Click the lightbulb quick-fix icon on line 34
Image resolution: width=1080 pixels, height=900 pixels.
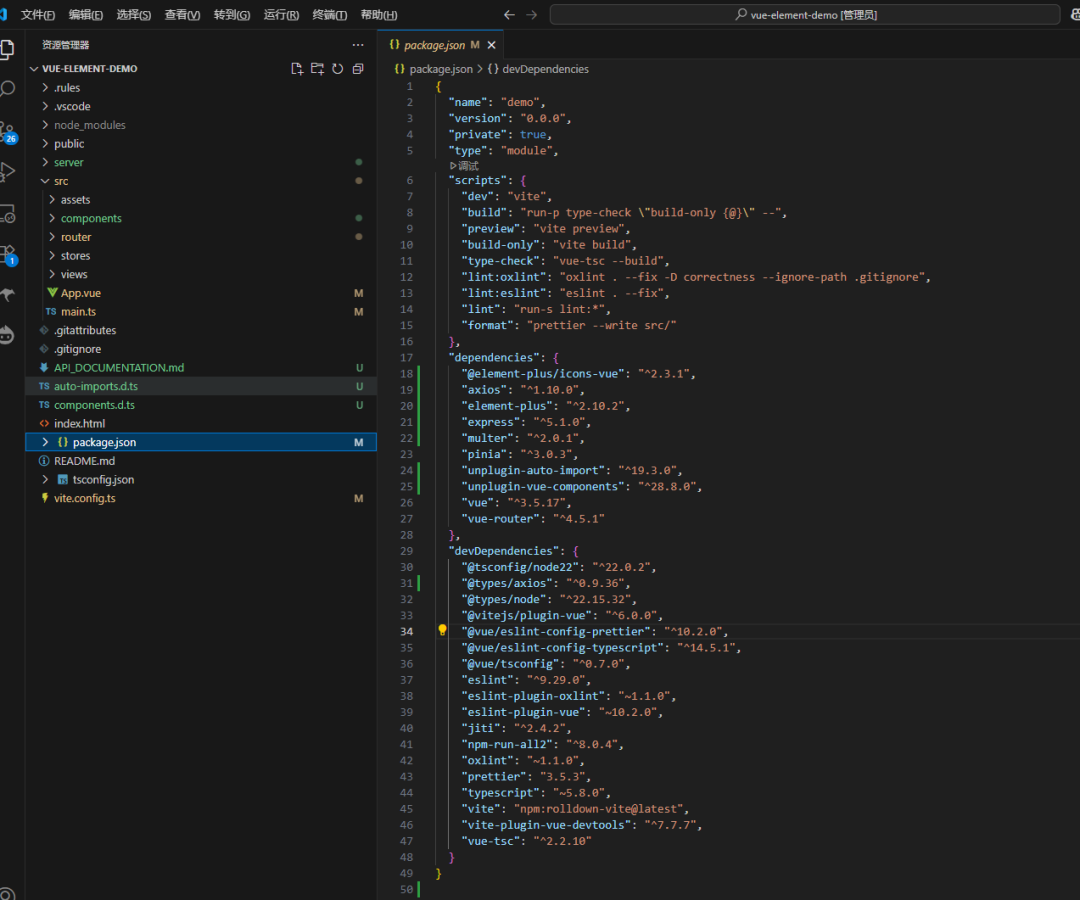[x=442, y=630]
